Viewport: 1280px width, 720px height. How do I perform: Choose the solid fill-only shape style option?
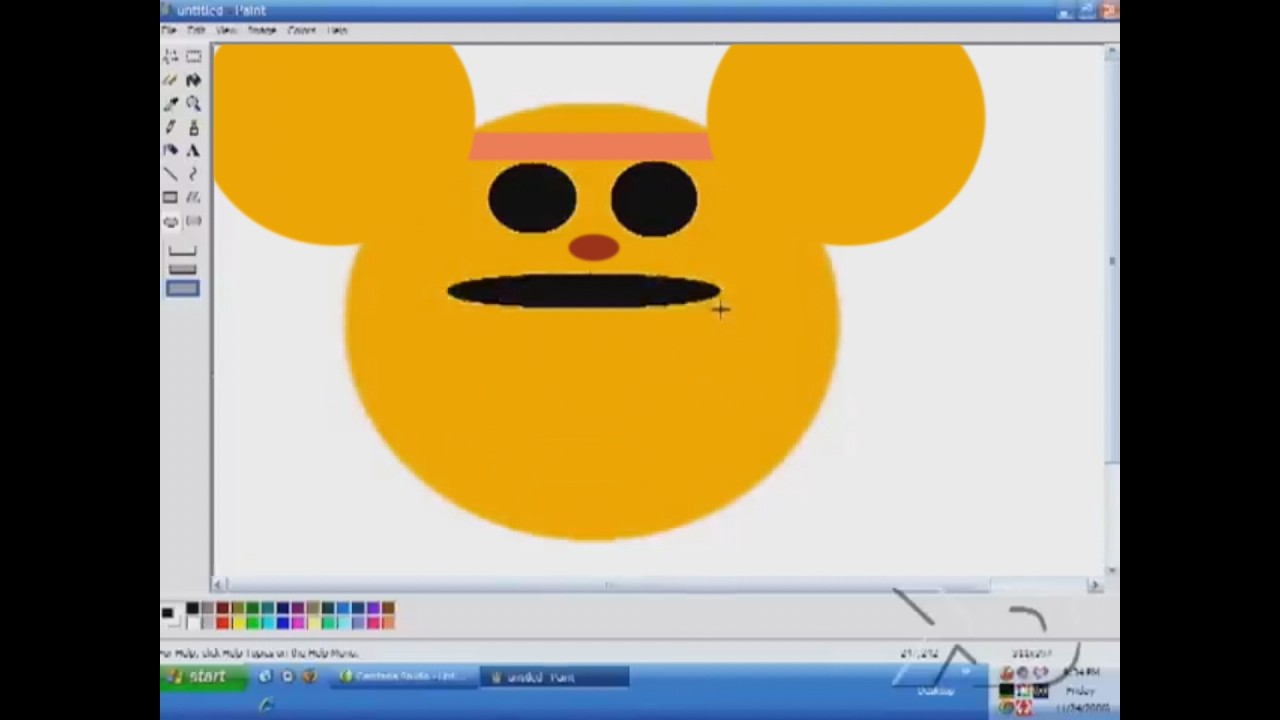click(182, 288)
